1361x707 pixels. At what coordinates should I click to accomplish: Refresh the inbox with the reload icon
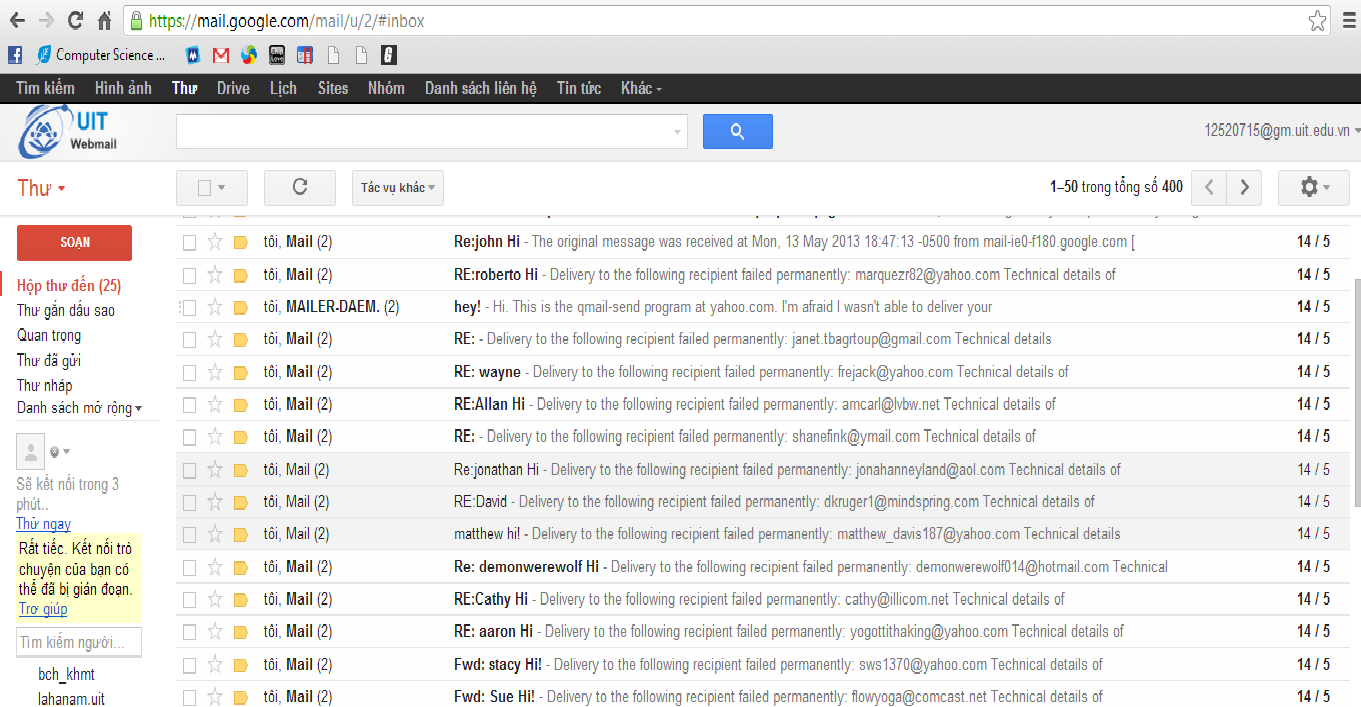[298, 187]
